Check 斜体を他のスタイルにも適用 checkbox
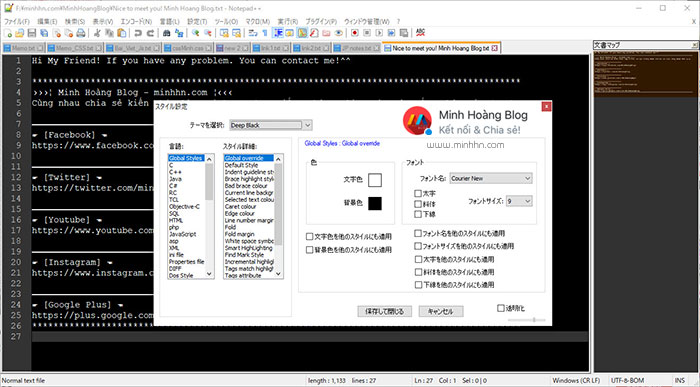The width and height of the screenshot is (700, 387). pos(418,272)
